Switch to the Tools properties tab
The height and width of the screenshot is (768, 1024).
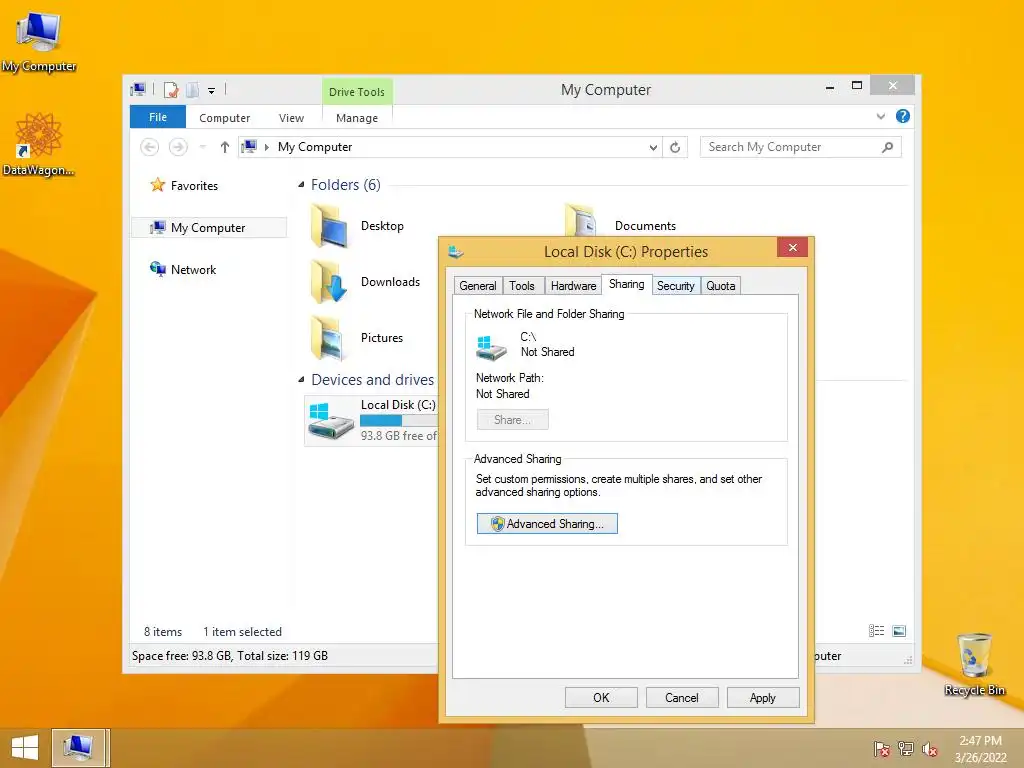coord(522,285)
